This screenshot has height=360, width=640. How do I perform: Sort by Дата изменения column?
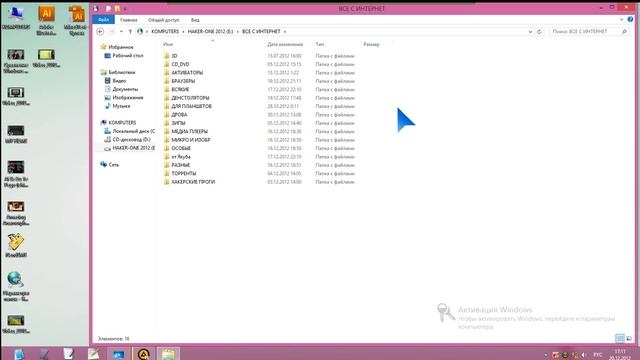(x=285, y=44)
